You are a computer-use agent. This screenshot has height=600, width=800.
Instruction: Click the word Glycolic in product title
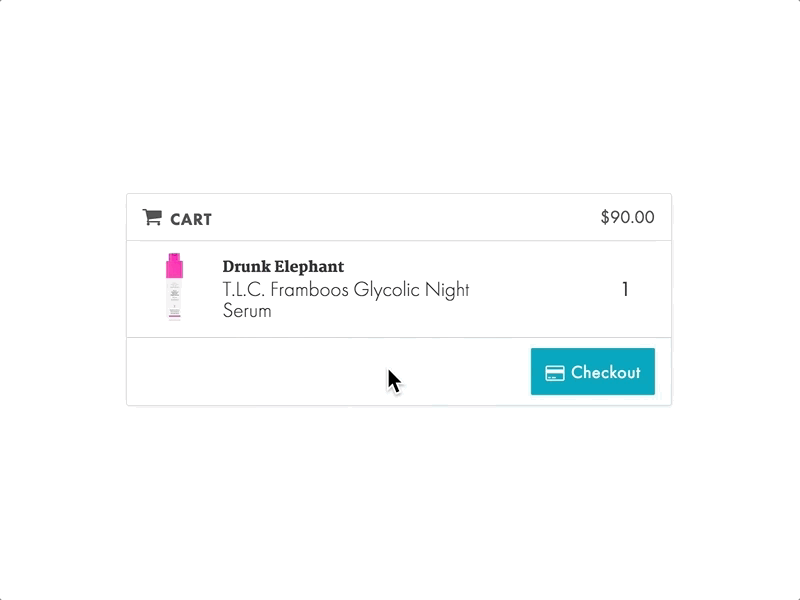tap(388, 290)
